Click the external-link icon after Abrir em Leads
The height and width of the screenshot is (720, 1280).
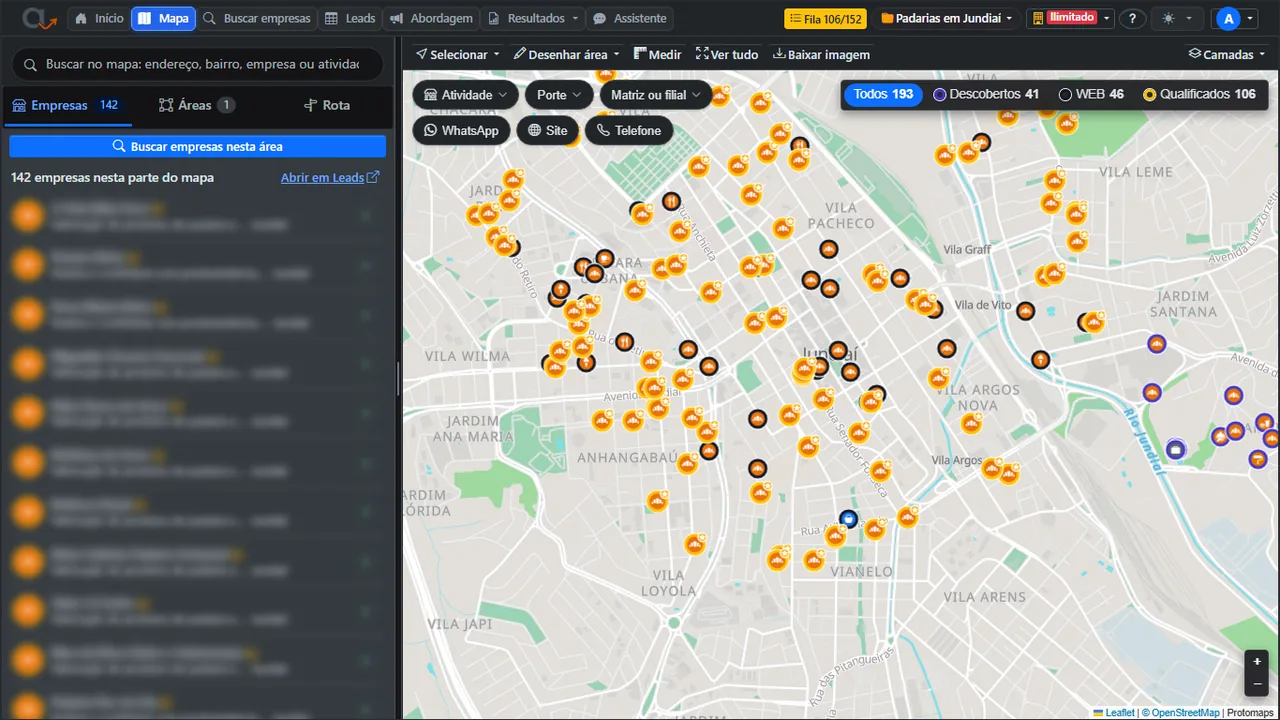[x=373, y=177]
